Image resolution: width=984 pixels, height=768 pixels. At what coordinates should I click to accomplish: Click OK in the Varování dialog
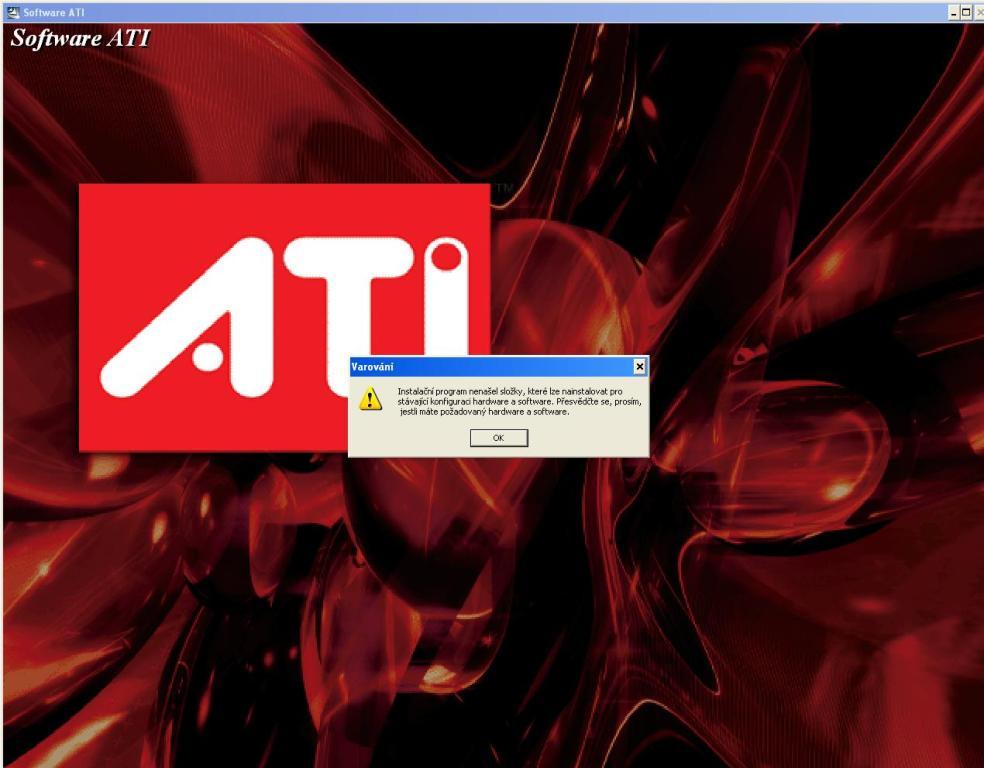pos(499,438)
